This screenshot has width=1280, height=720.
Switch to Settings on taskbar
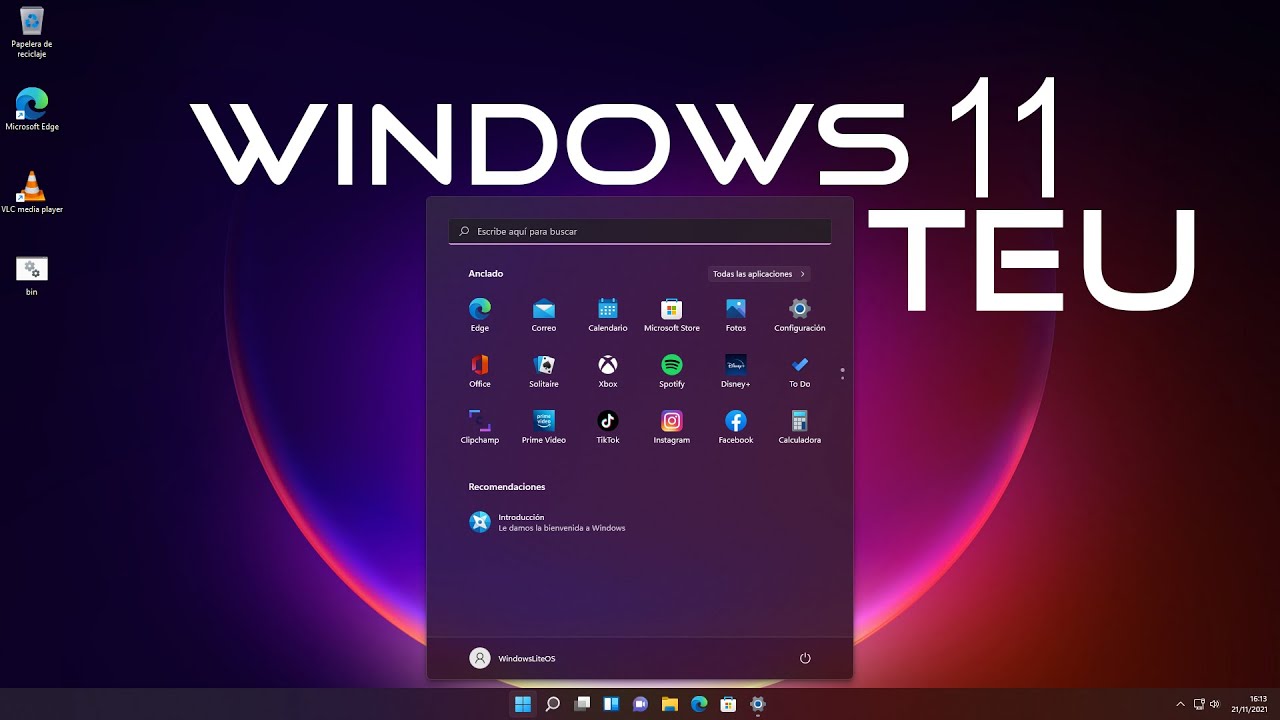(758, 704)
